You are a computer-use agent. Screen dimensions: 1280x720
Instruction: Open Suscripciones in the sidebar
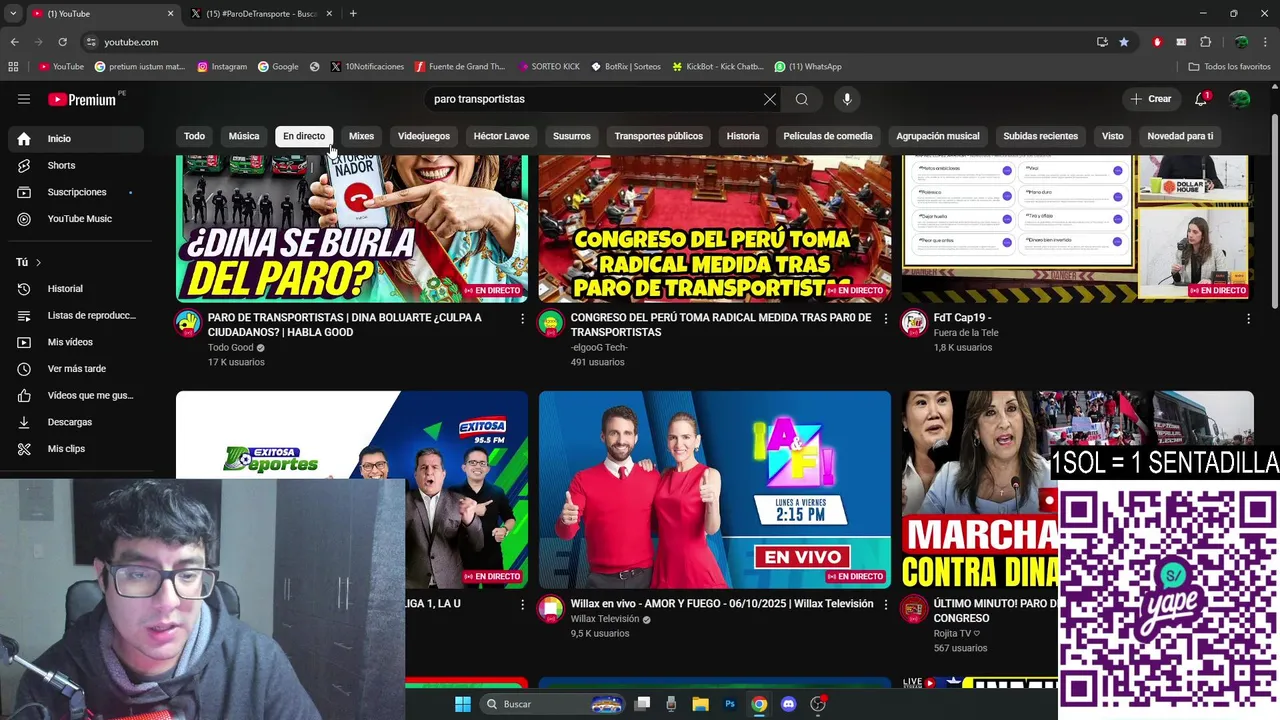(76, 192)
